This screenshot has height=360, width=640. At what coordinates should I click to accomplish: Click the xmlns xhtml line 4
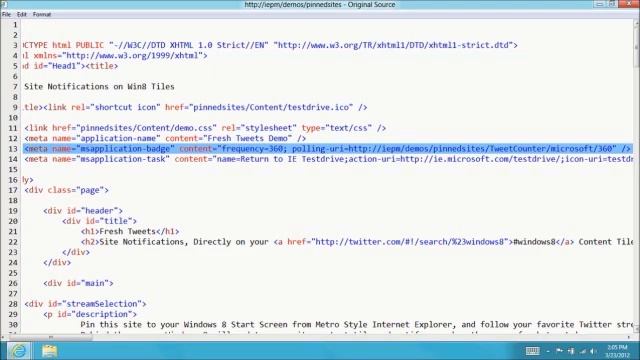pyautogui.click(x=115, y=56)
